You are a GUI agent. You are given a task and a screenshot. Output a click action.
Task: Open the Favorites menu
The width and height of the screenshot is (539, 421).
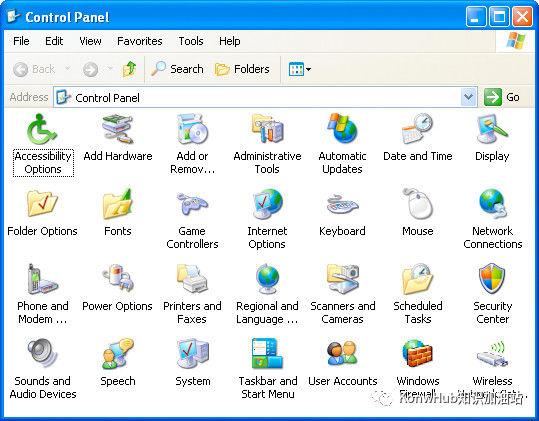click(140, 41)
